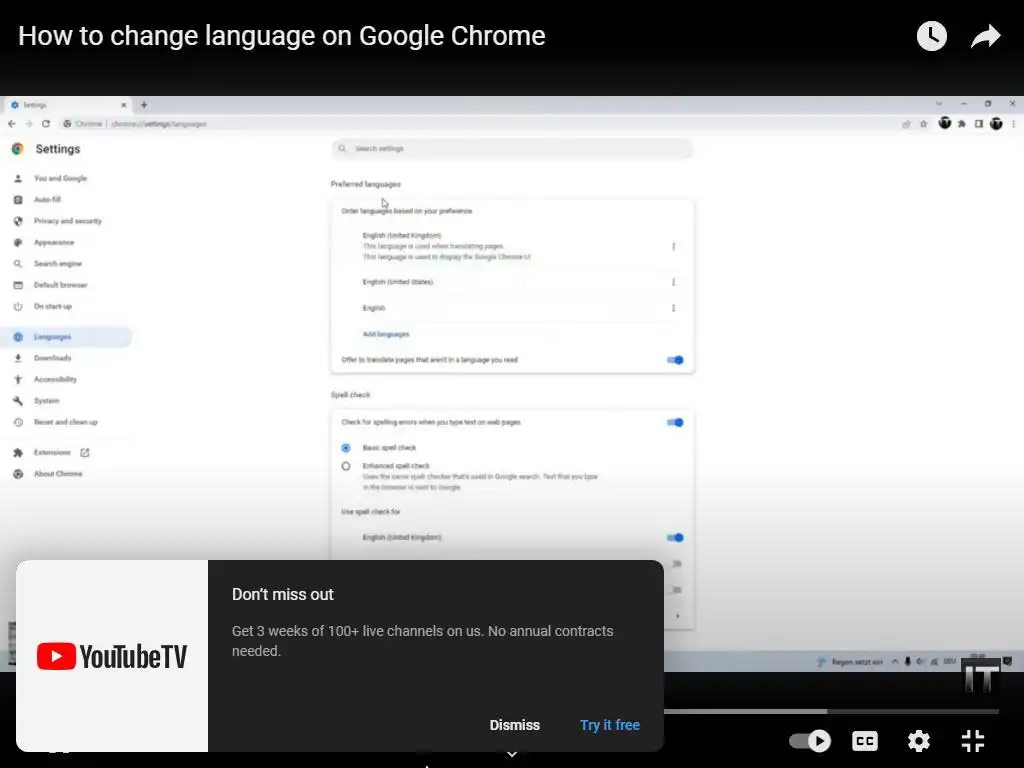Open Search engine settings section
Screen dimensions: 1024x768
[57, 264]
